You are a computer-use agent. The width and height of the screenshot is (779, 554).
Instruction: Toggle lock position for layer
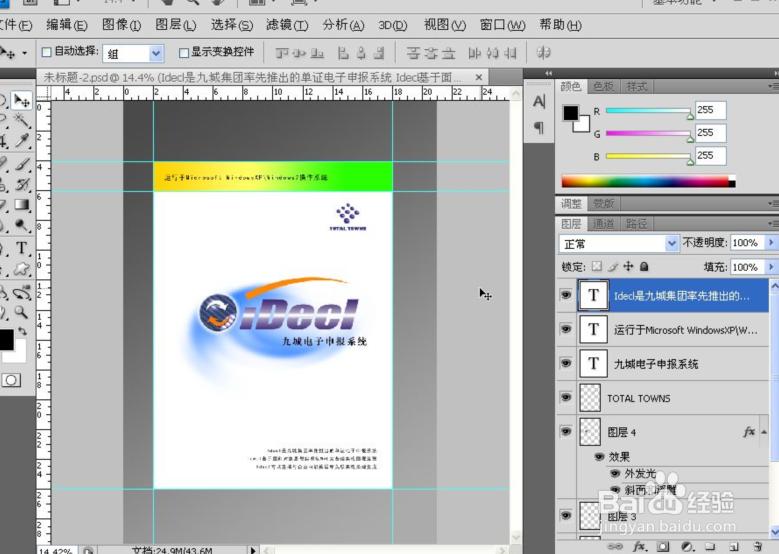coord(628,267)
